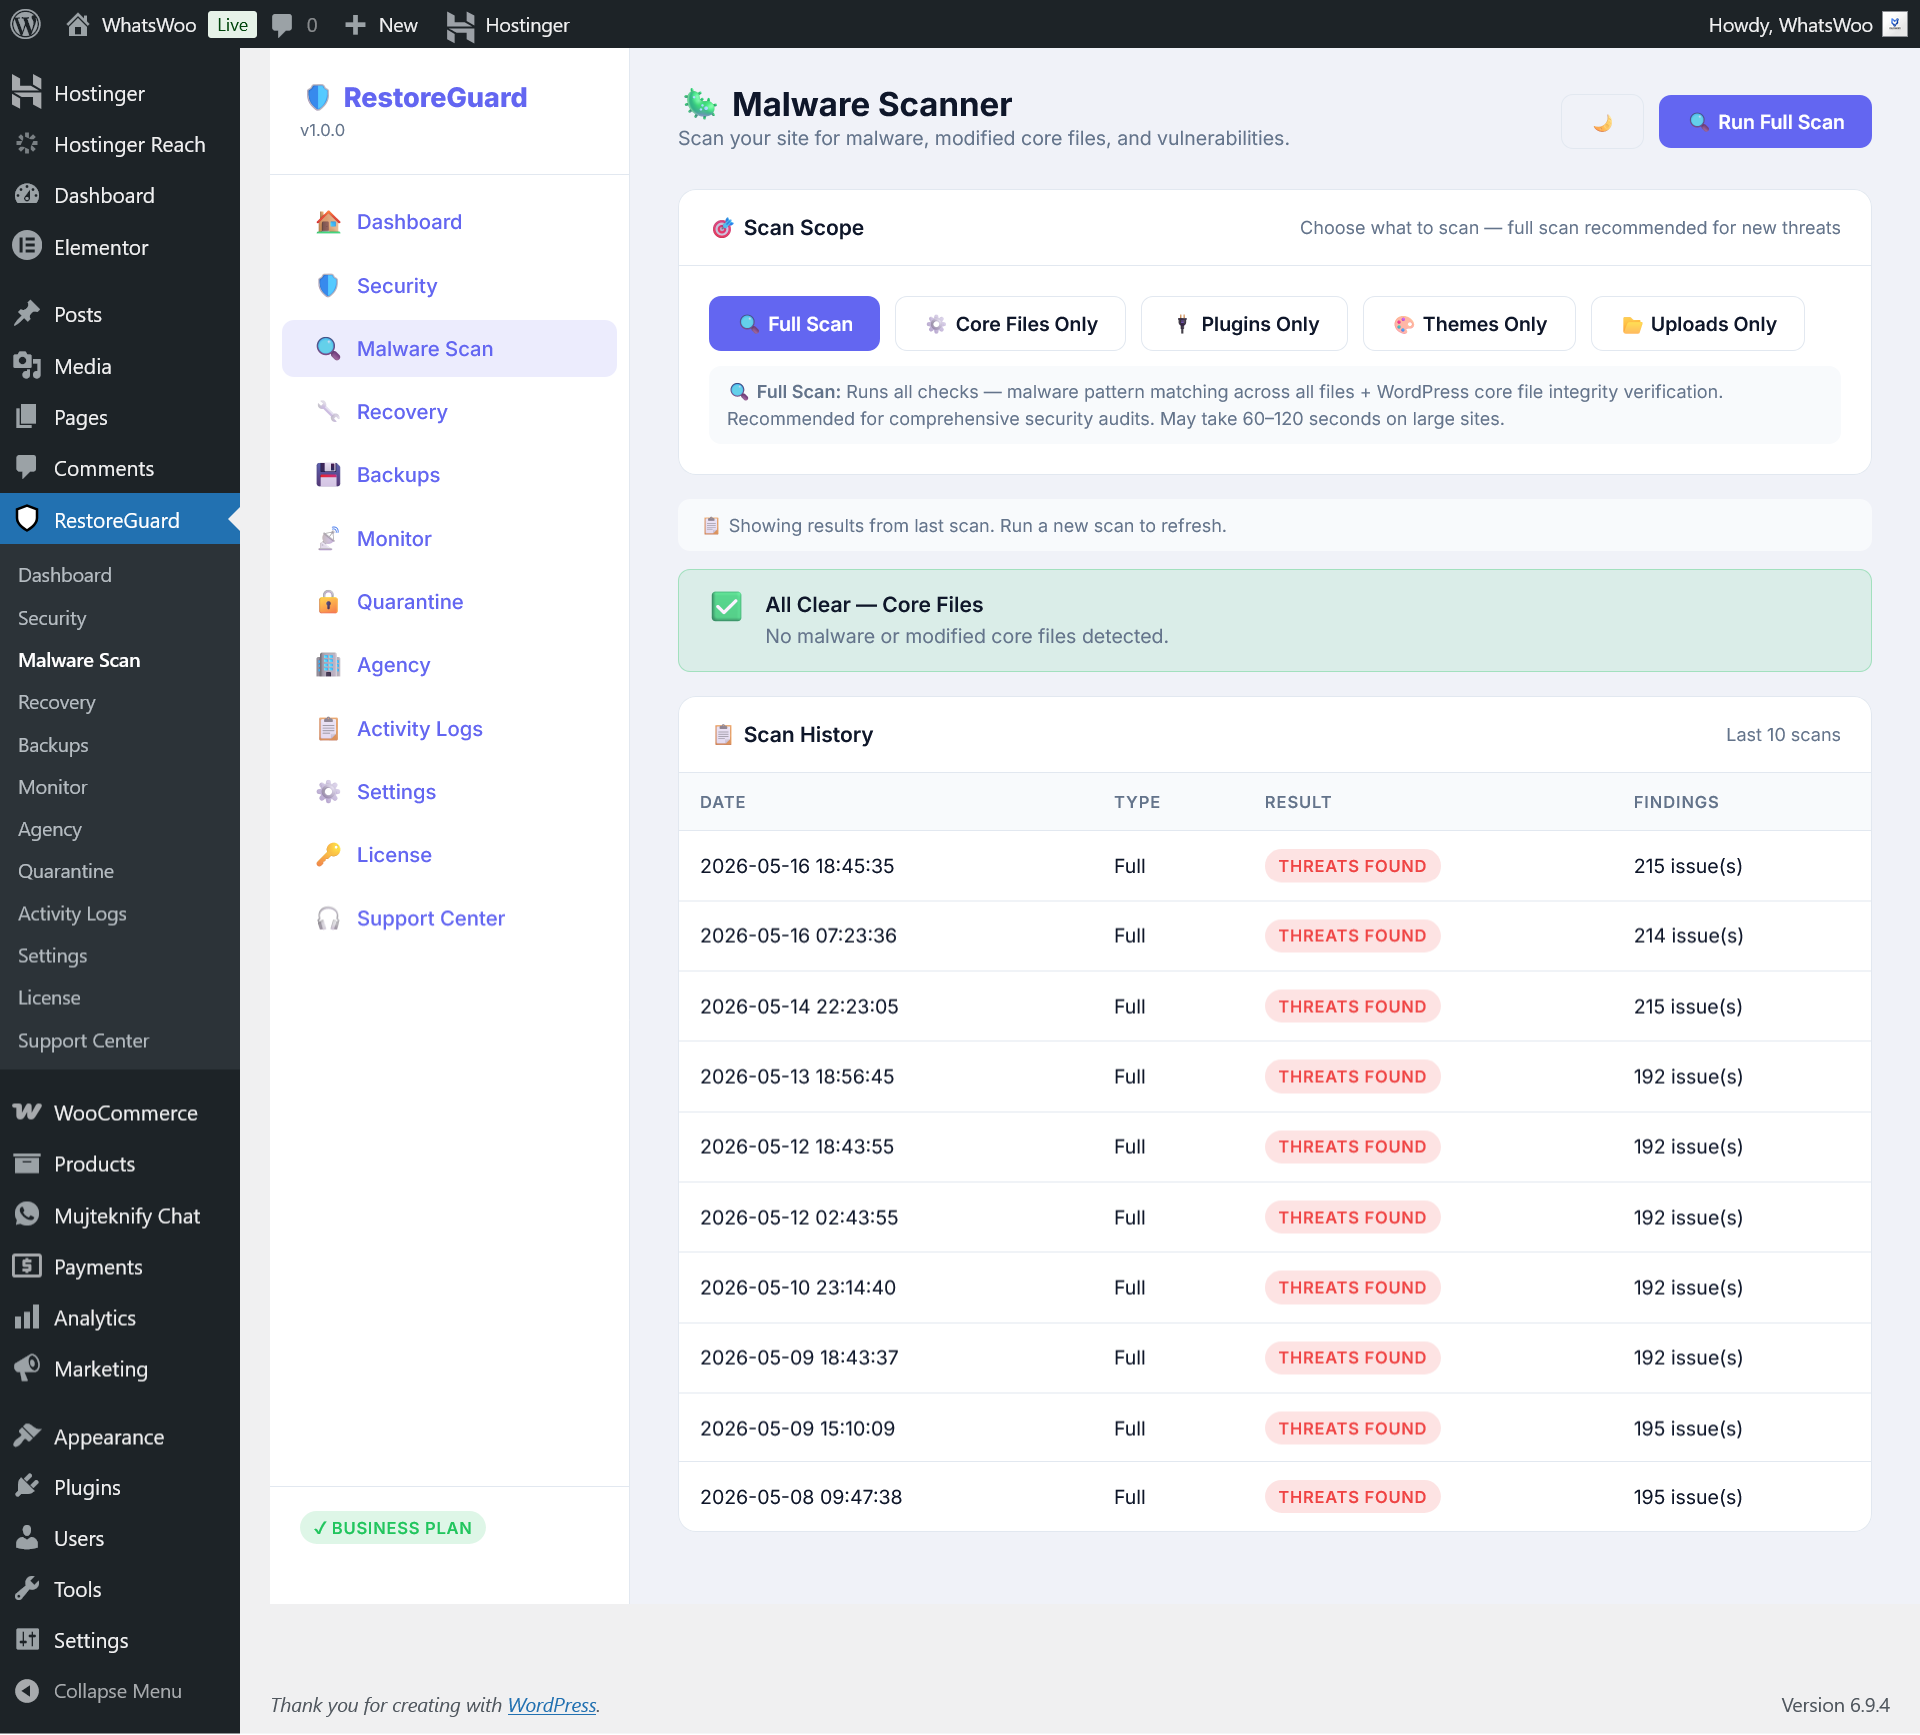Open Backups submenu under RestoreGuard in WordPress sidebar

(x=53, y=745)
